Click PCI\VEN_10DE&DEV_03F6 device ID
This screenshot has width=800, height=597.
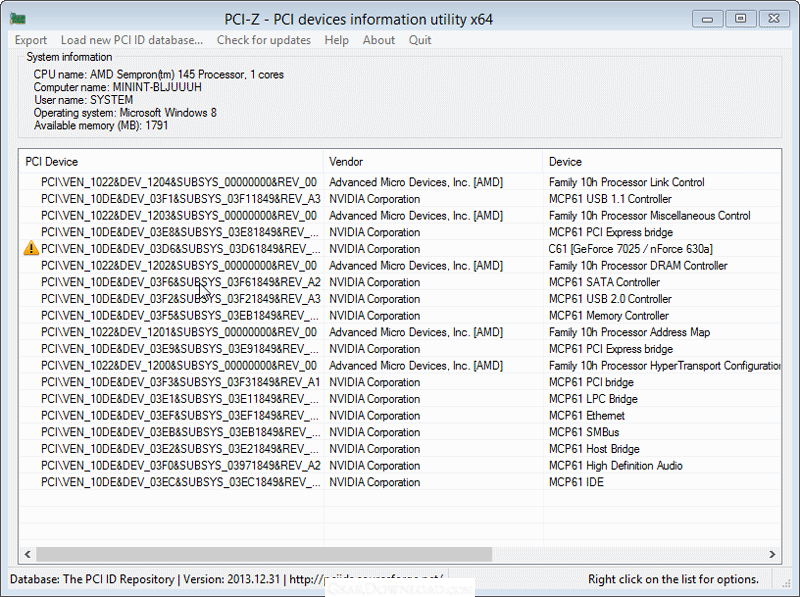point(181,282)
